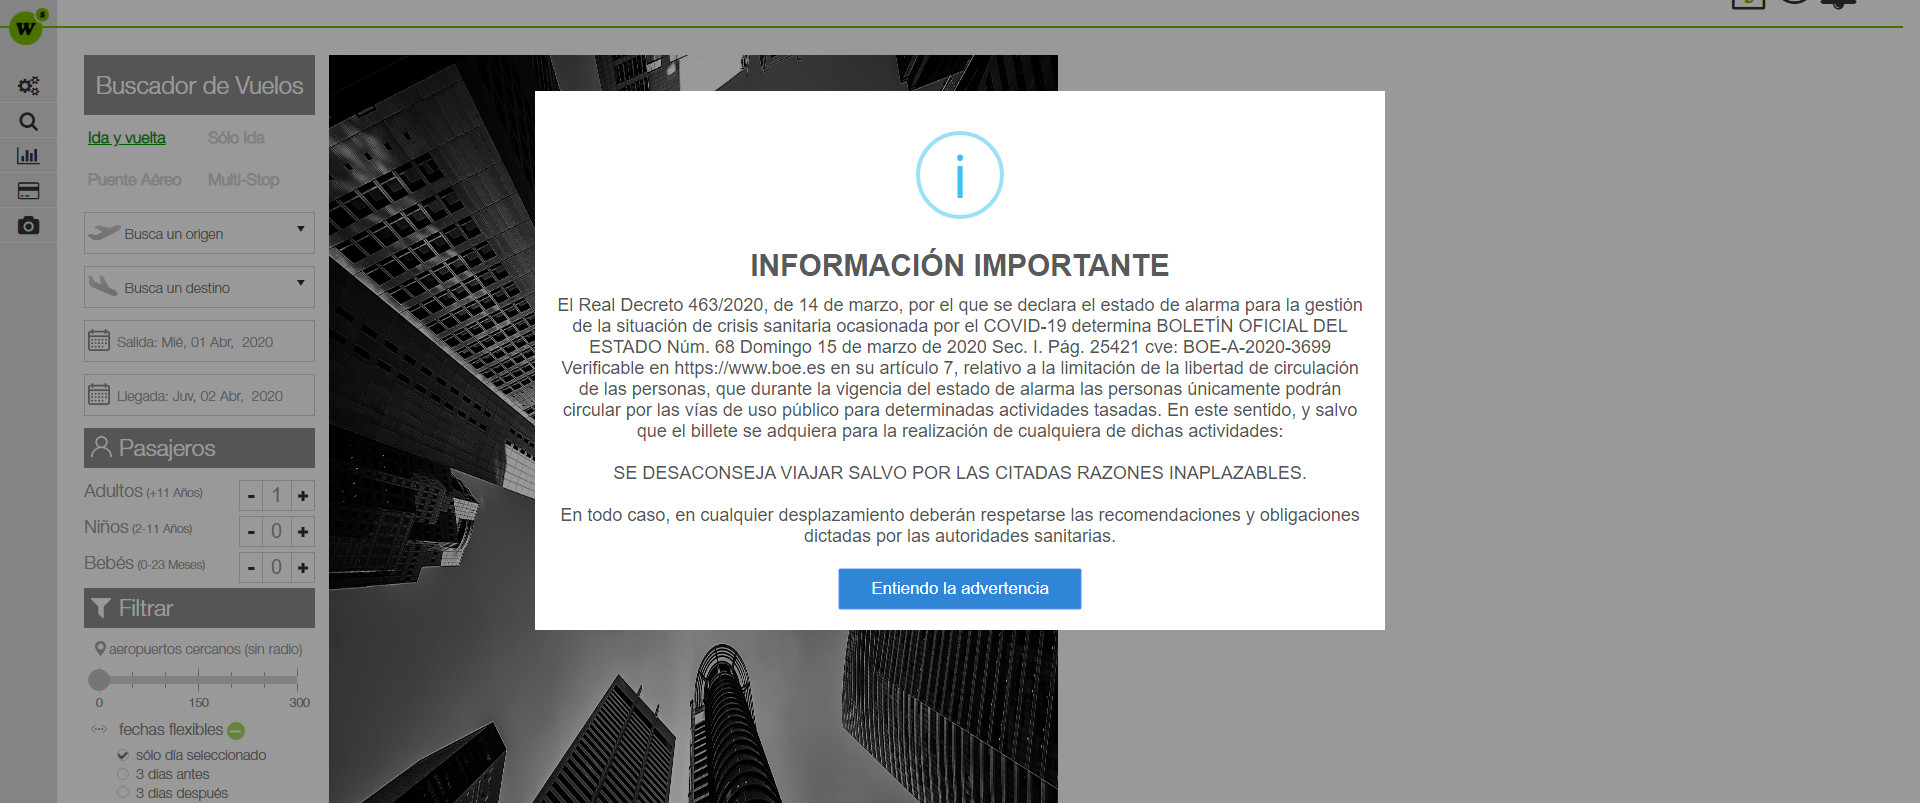Open the Busca un destino dropdown
This screenshot has width=1920, height=803.
[x=199, y=287]
